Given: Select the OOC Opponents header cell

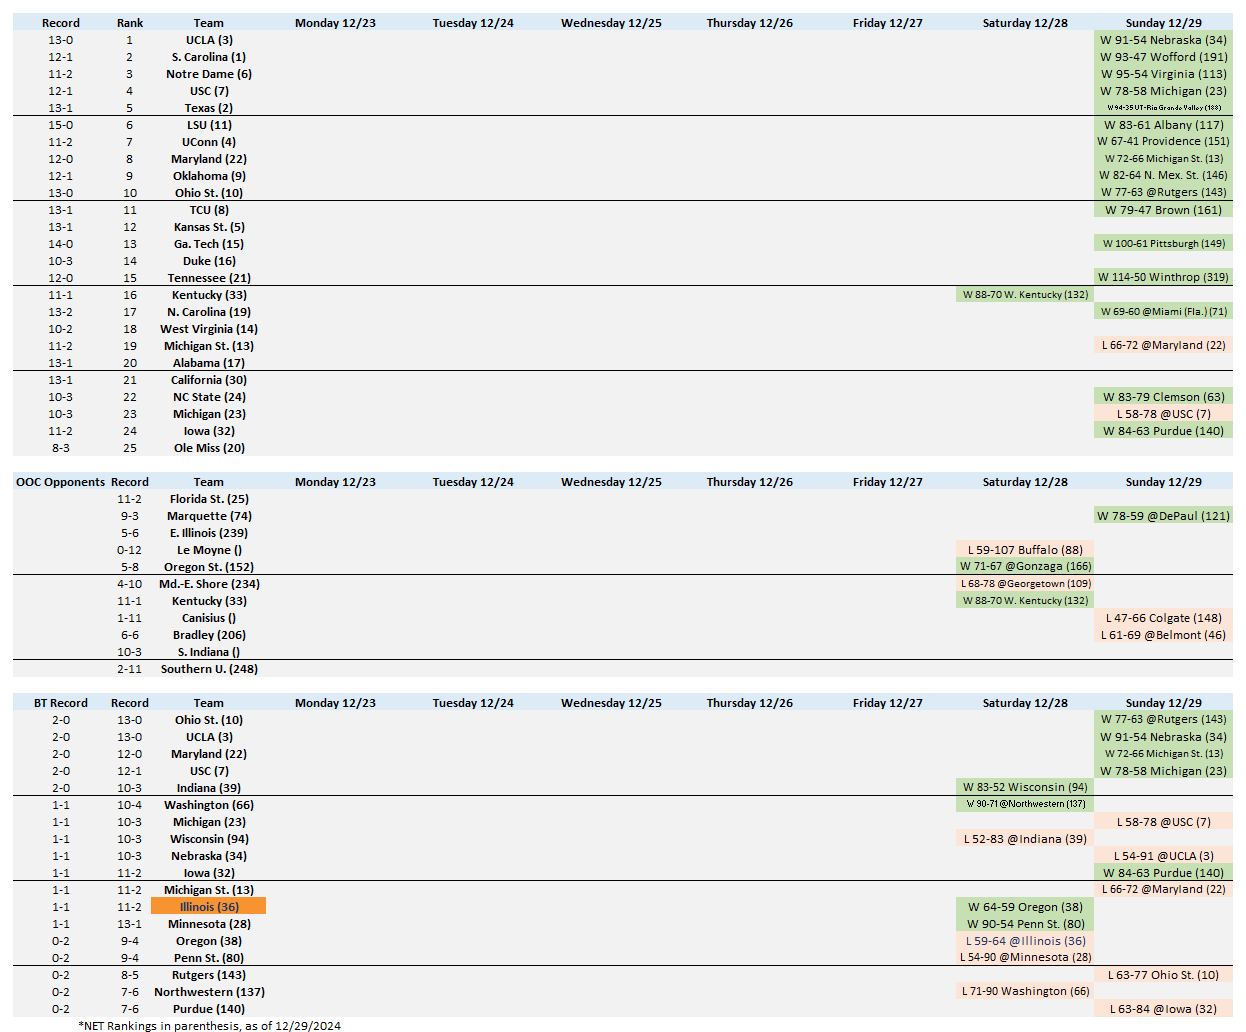Looking at the screenshot, I should 60,482.
